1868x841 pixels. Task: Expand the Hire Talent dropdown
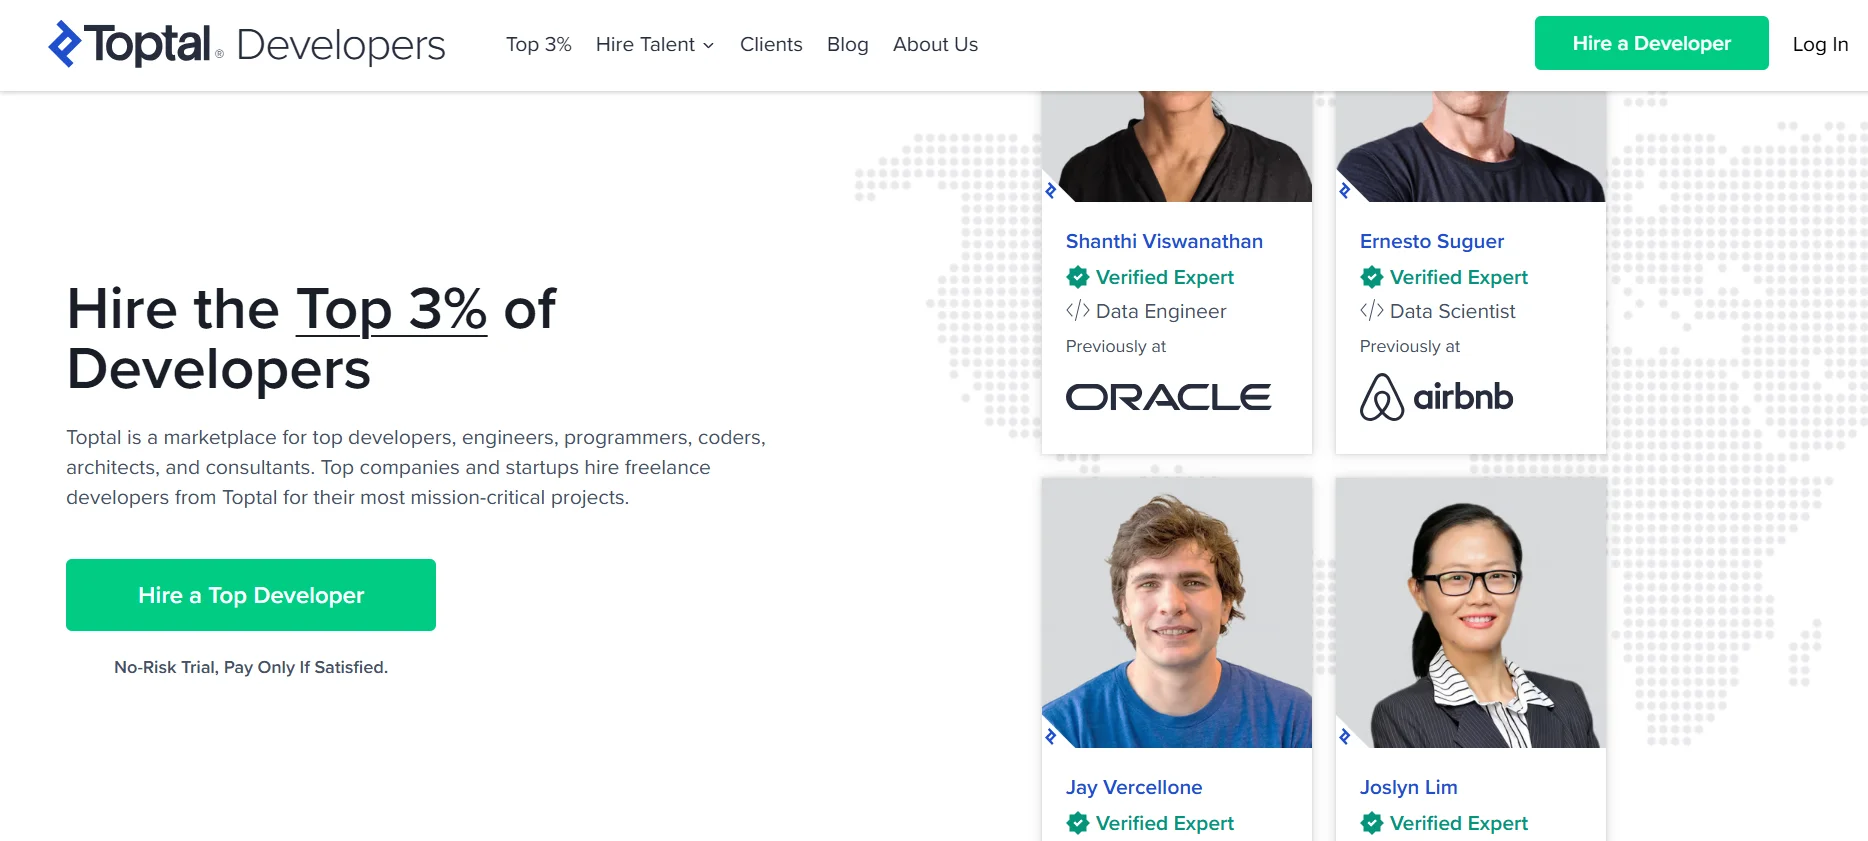[655, 44]
